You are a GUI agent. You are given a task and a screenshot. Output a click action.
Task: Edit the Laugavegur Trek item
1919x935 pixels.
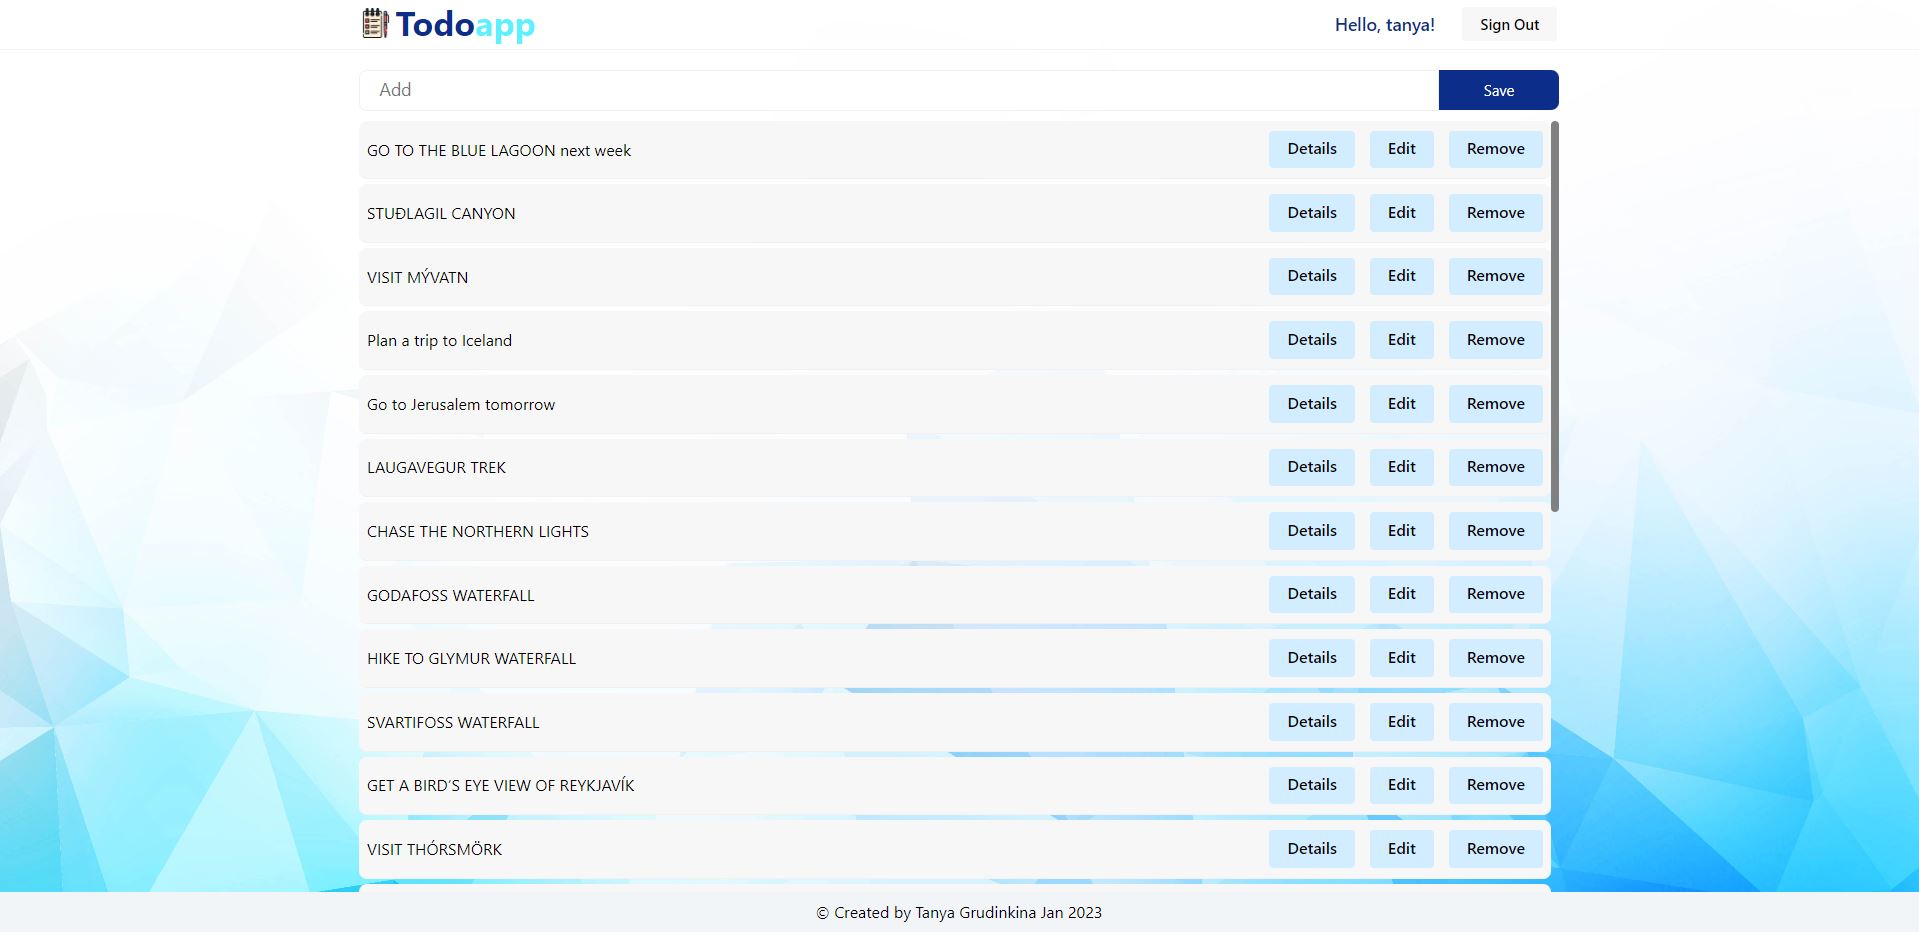click(1401, 467)
